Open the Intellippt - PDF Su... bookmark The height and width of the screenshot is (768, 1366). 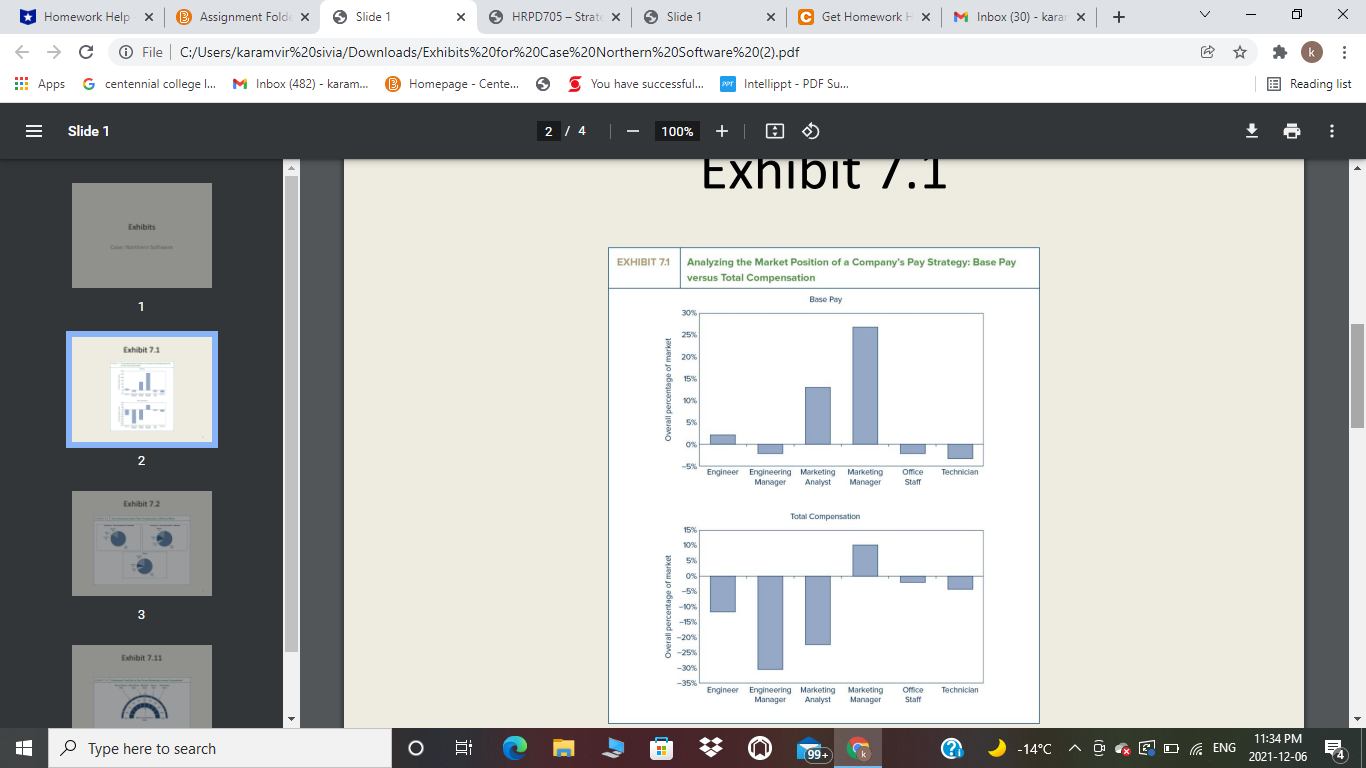(x=784, y=84)
